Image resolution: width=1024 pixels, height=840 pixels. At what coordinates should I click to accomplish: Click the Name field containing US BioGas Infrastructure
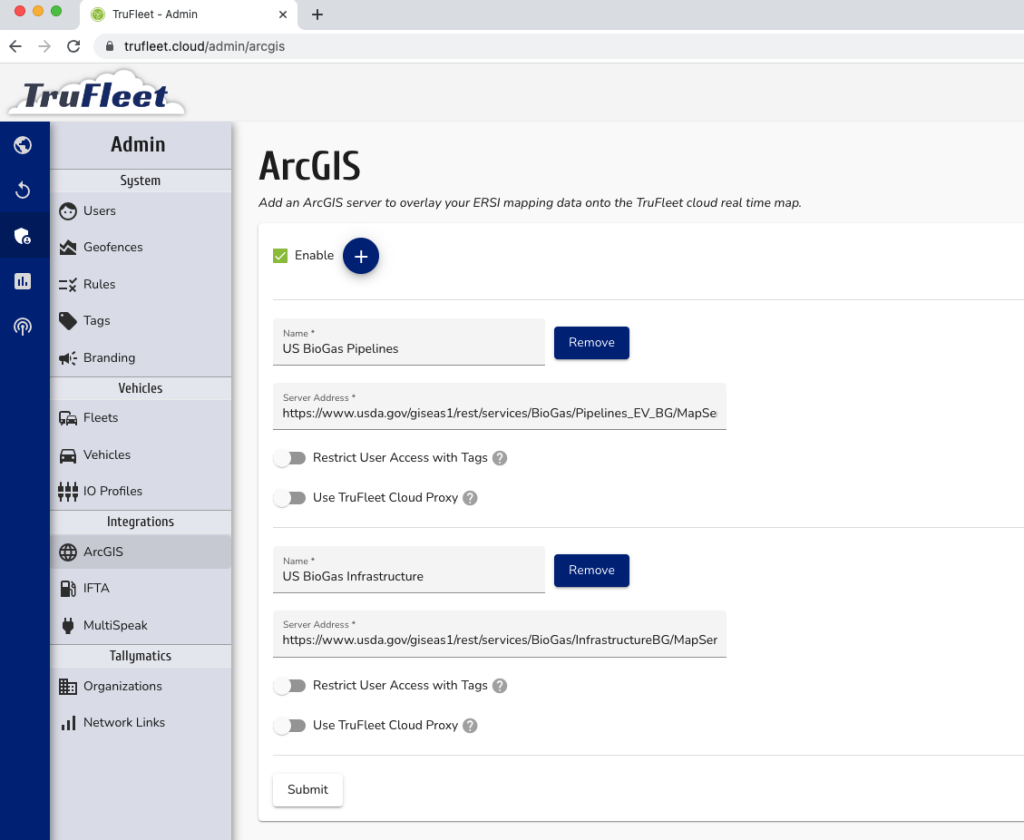click(409, 570)
